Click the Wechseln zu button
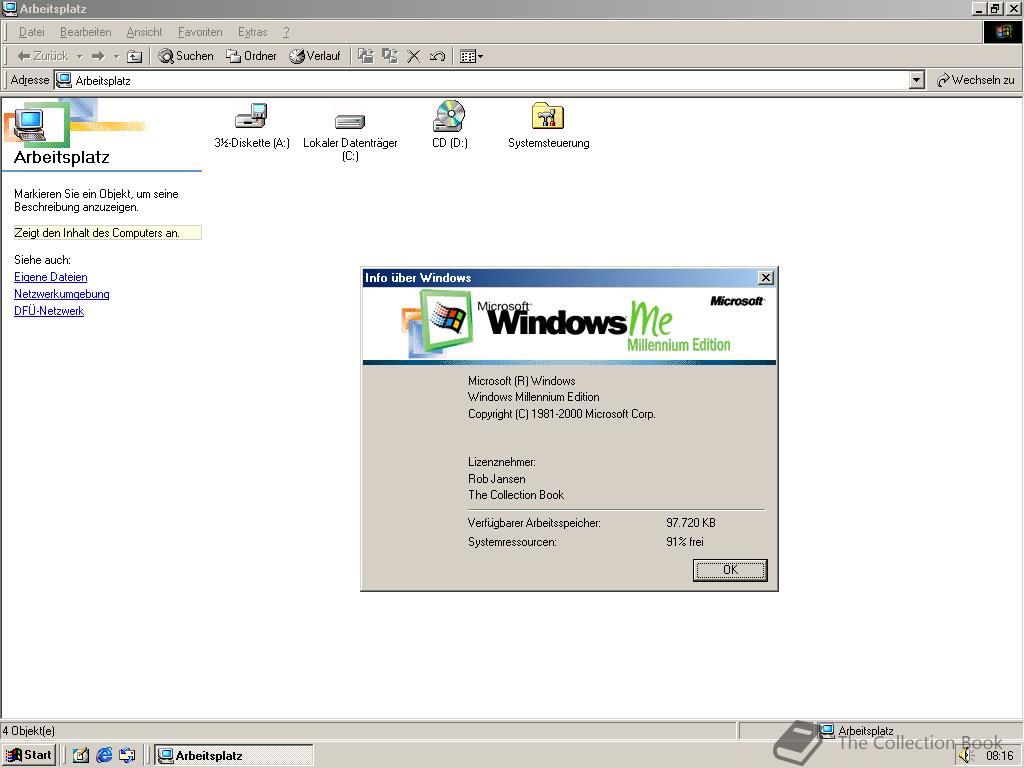1024x768 pixels. pos(975,80)
